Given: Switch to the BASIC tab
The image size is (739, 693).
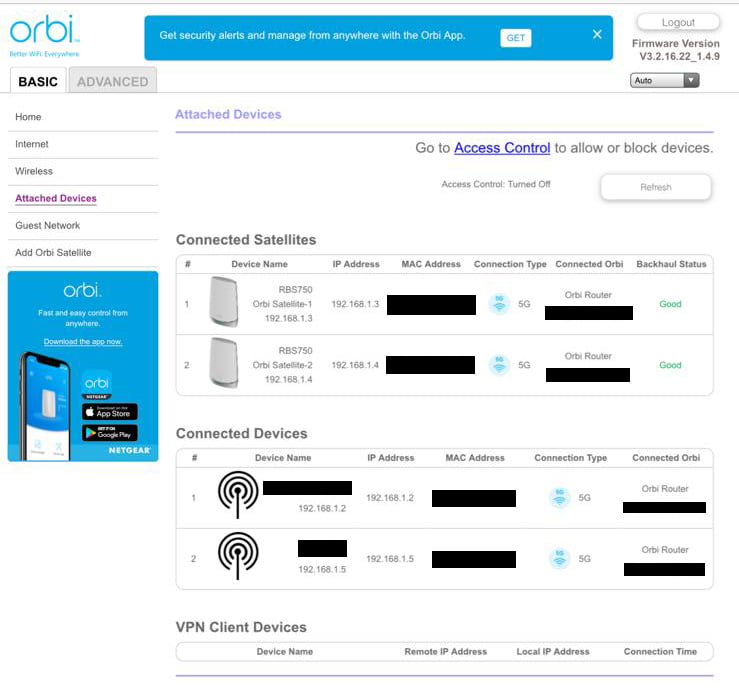Looking at the screenshot, I should (x=38, y=82).
